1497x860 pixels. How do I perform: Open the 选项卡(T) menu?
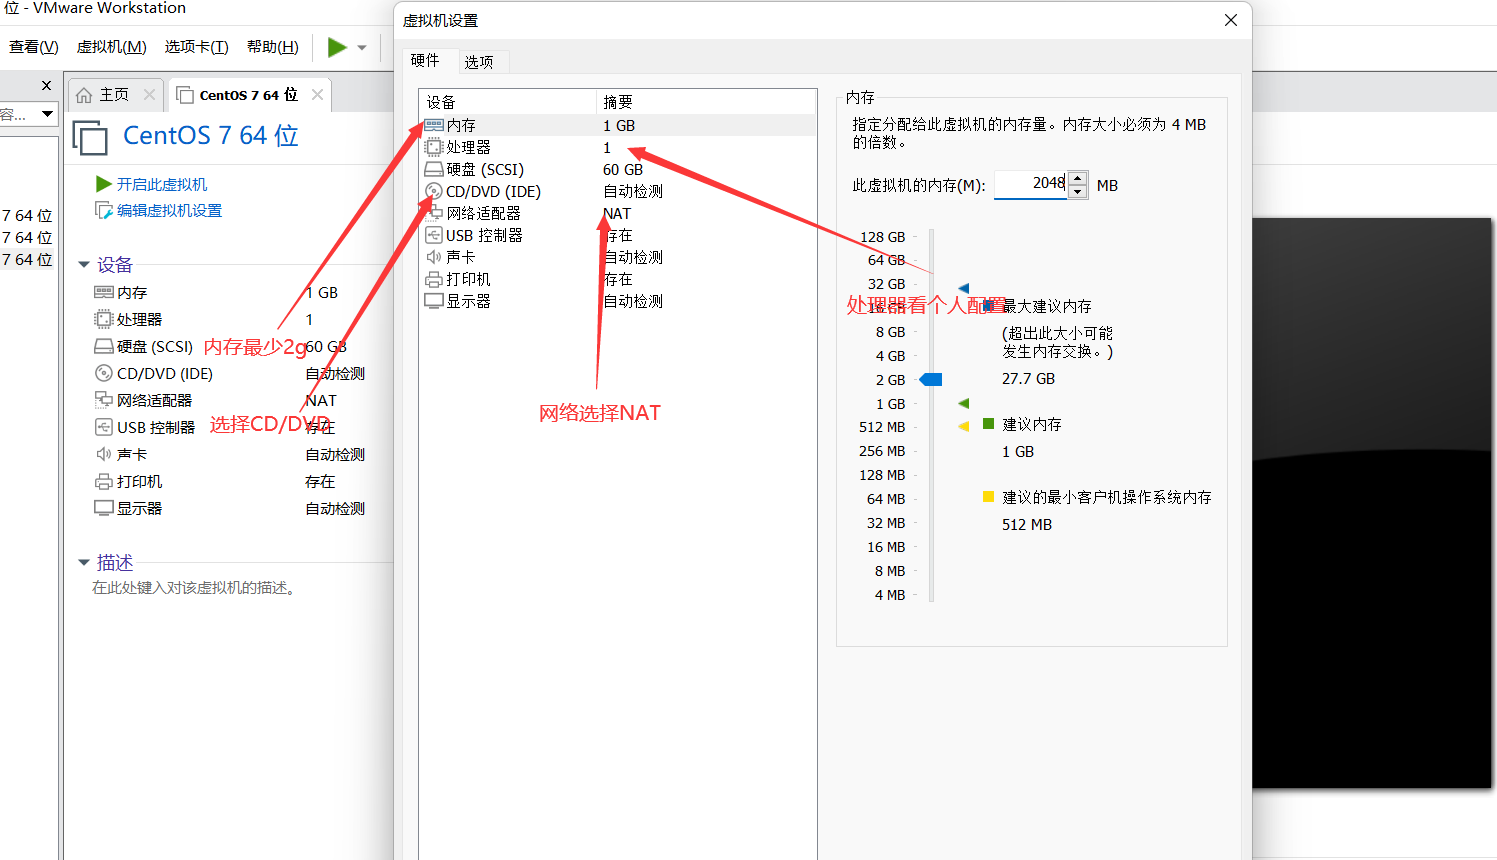tap(197, 47)
